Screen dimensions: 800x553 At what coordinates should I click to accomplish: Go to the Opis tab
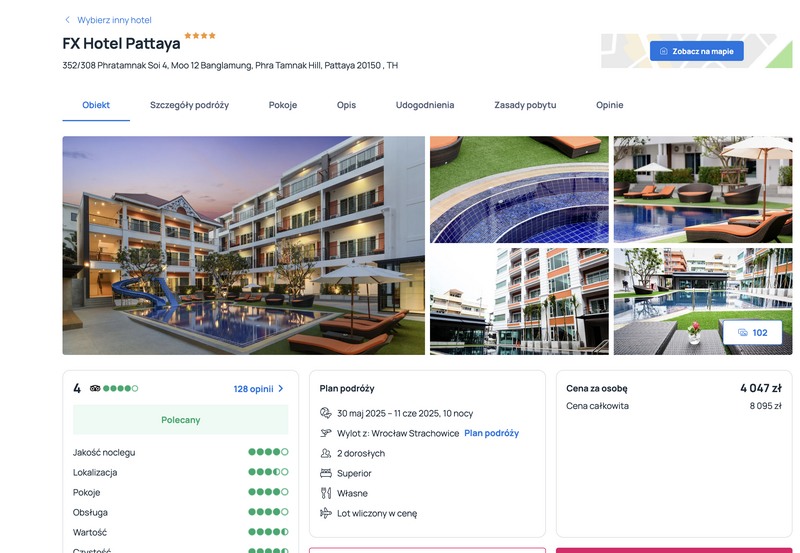coord(346,105)
